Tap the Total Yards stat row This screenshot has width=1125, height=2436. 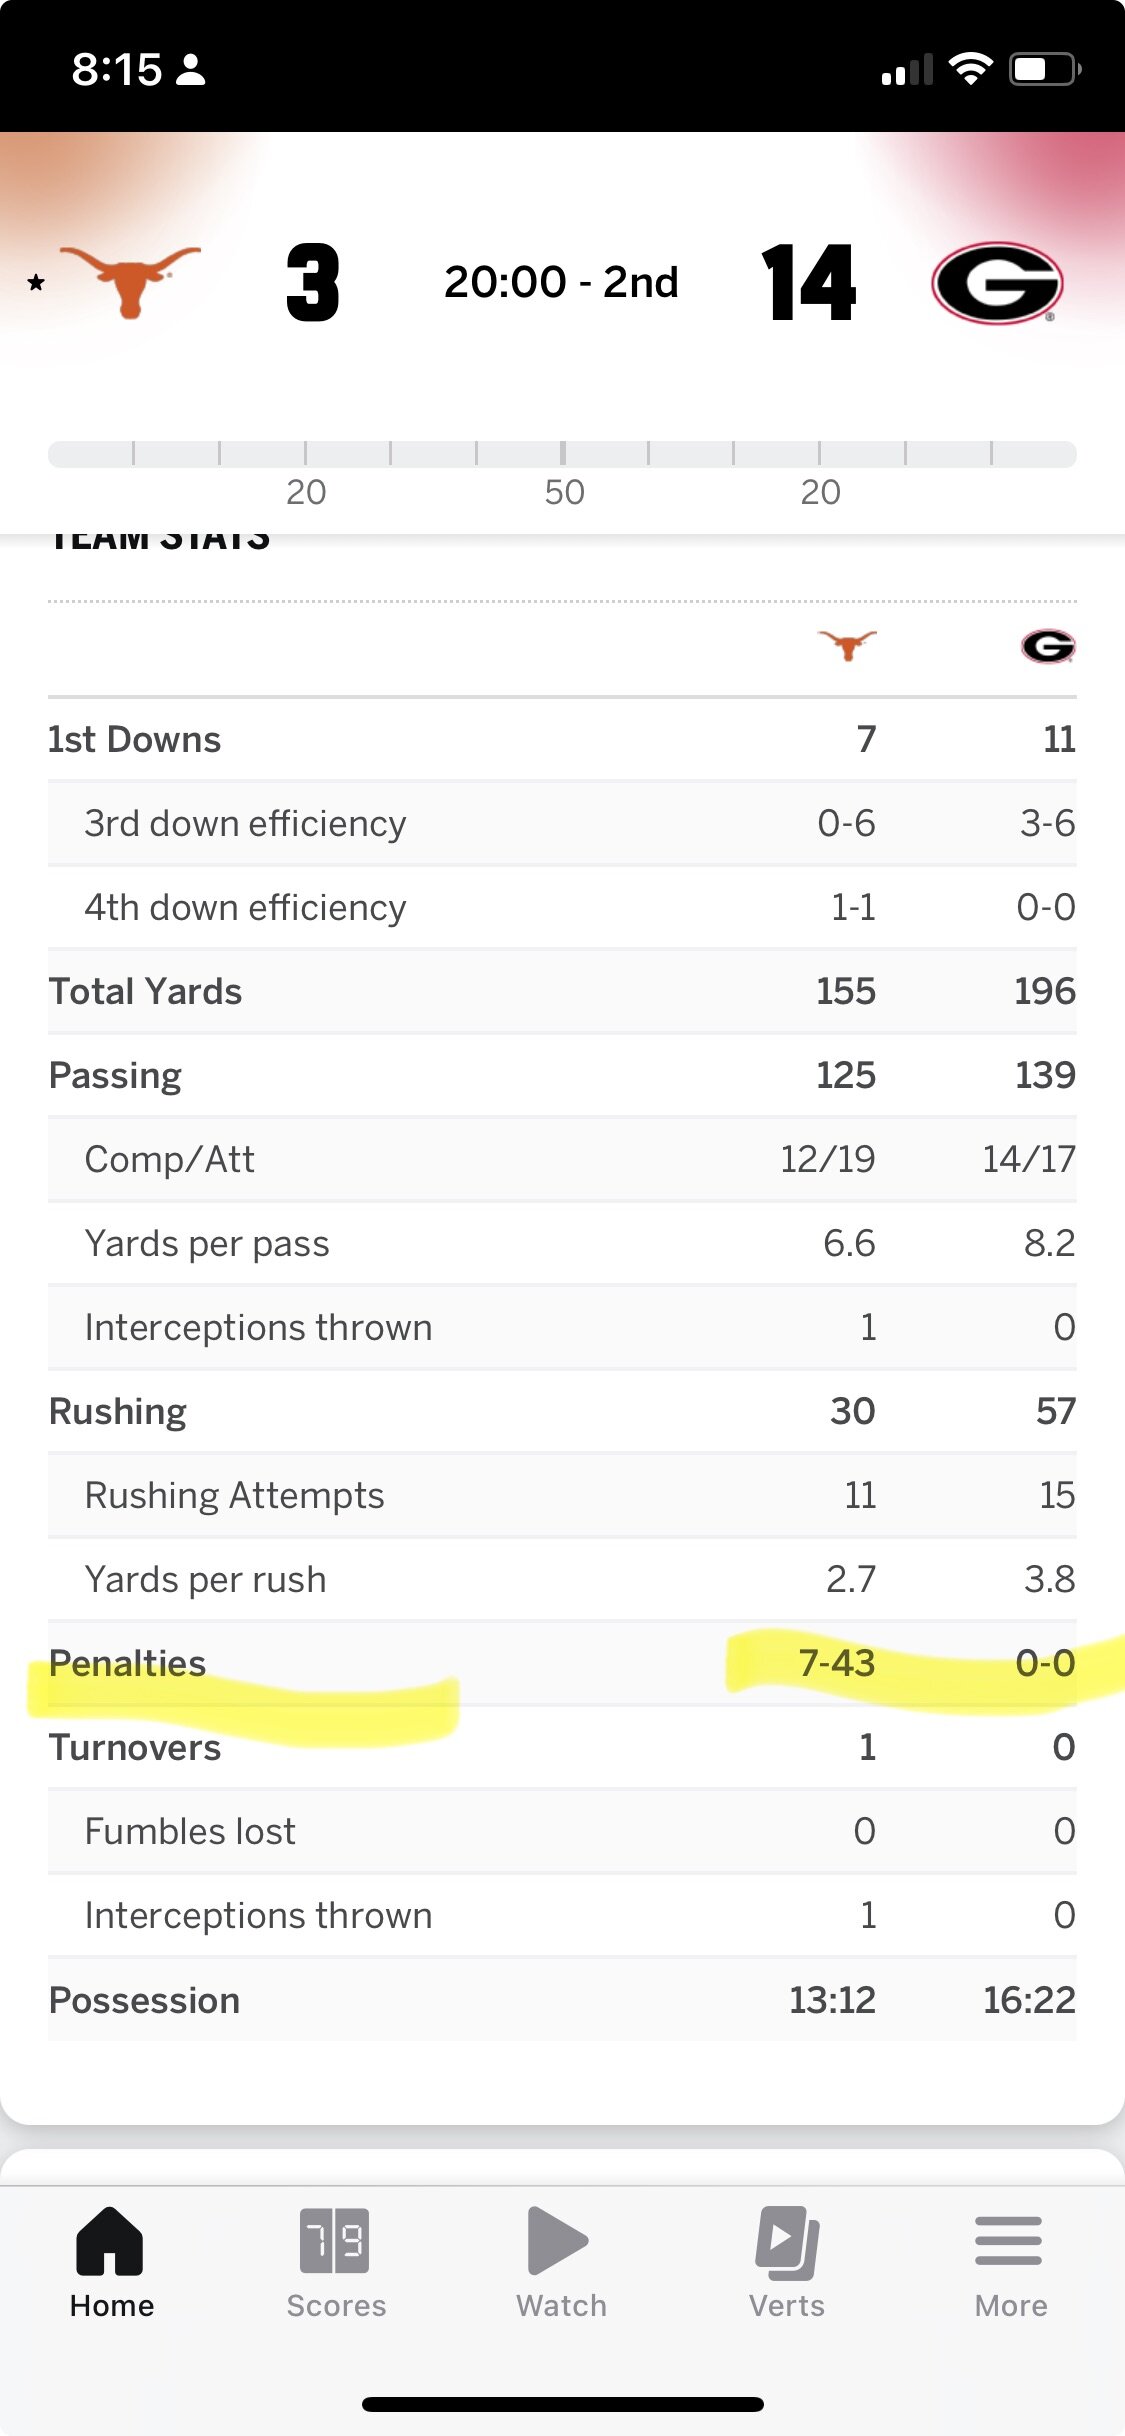[562, 991]
